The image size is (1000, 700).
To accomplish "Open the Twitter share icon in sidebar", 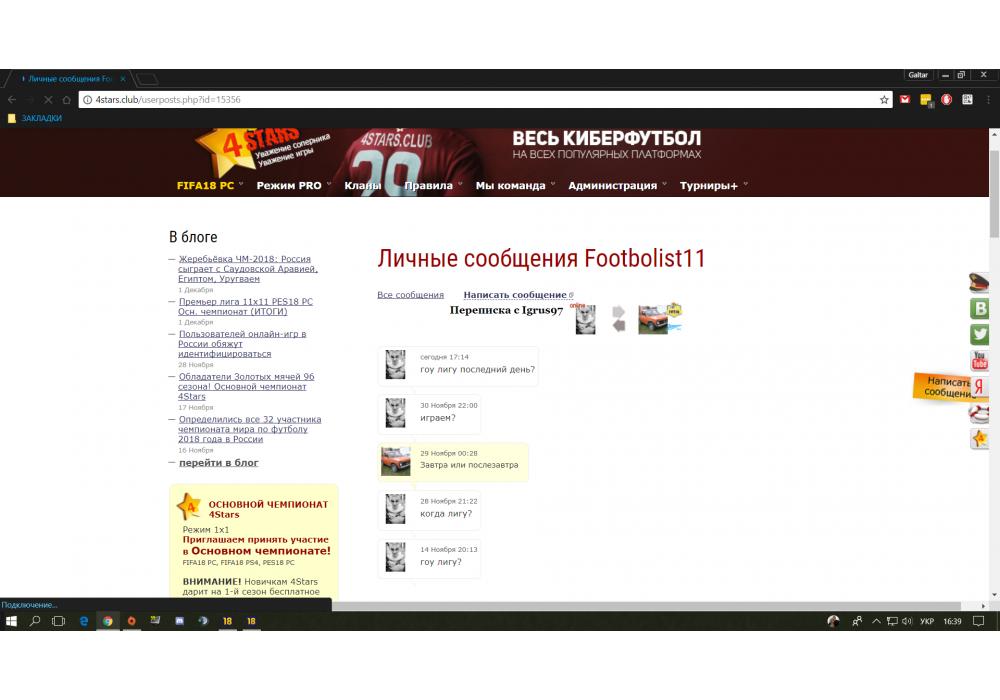I will (980, 335).
